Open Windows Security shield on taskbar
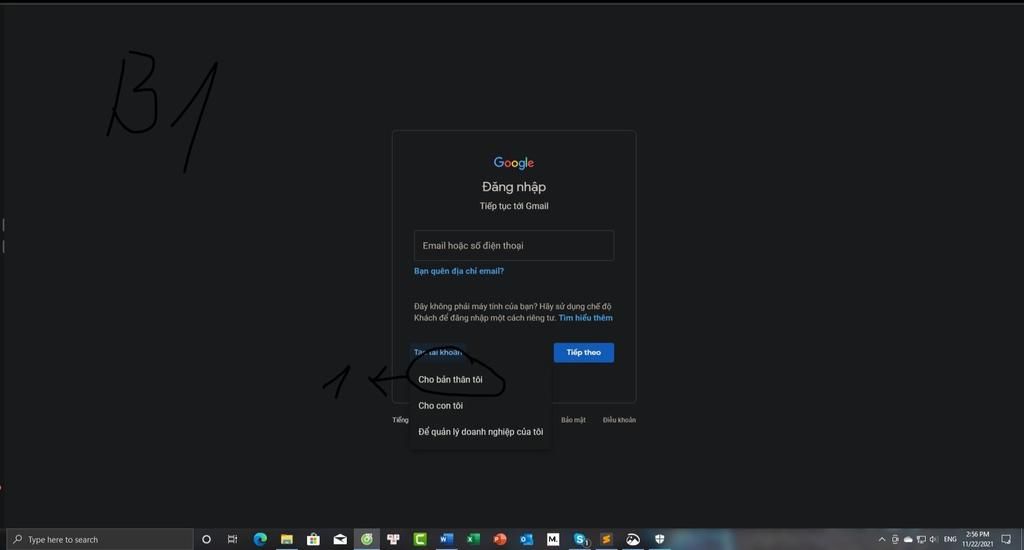Viewport: 1024px width, 550px height. pos(660,540)
